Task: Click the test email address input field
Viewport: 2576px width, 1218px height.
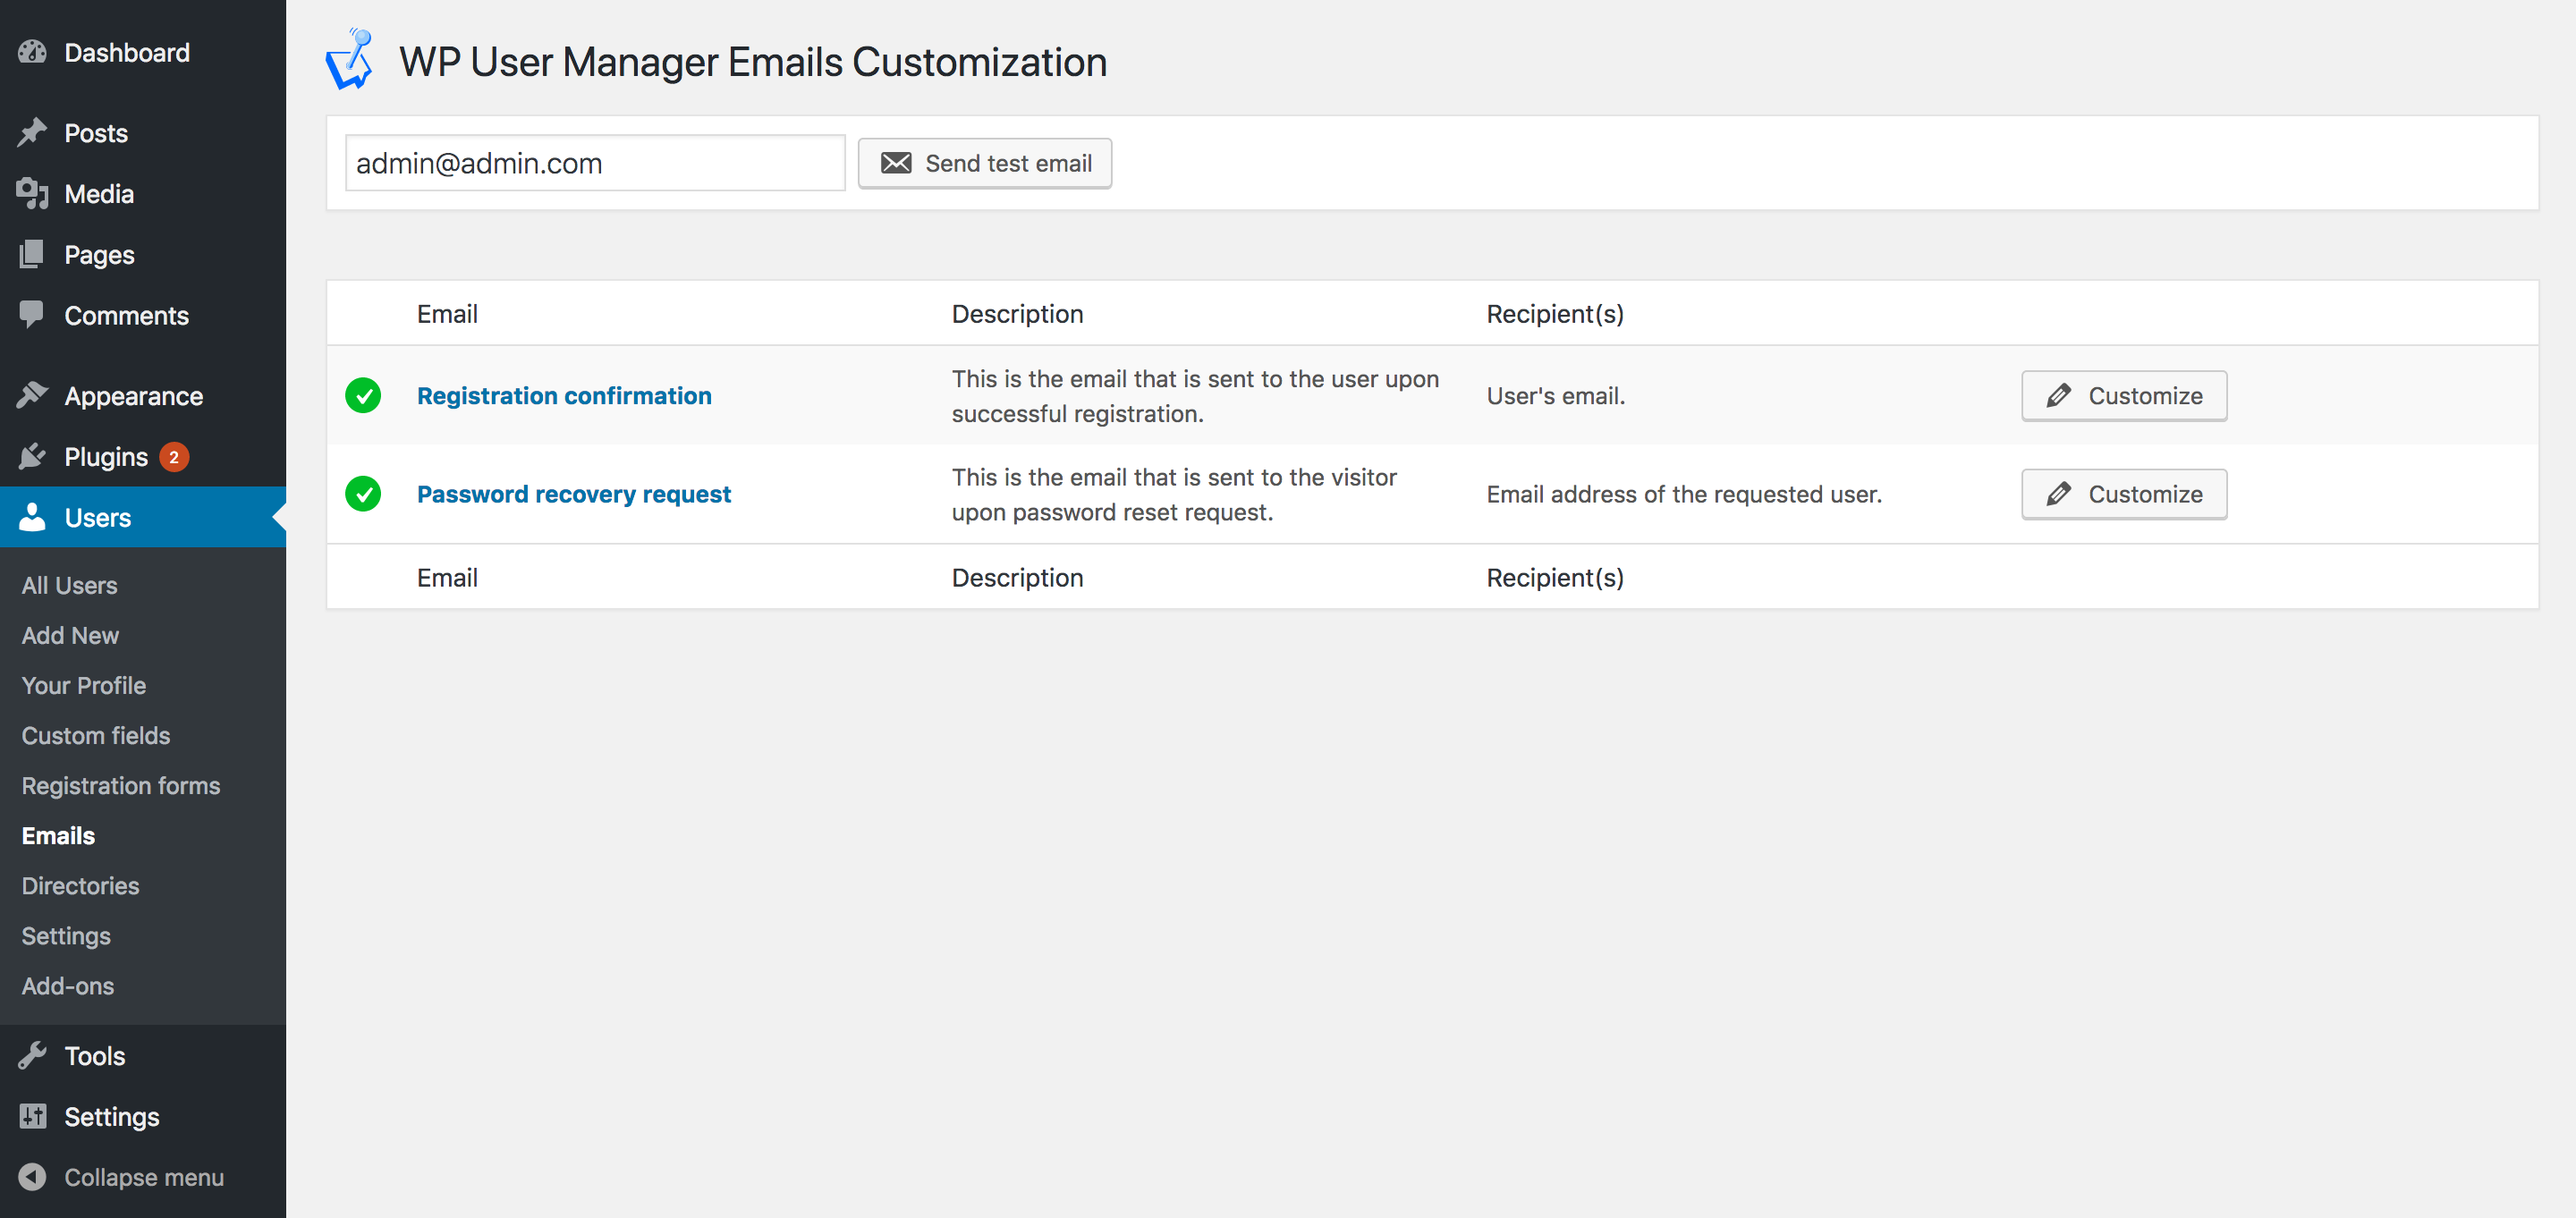Action: tap(594, 162)
